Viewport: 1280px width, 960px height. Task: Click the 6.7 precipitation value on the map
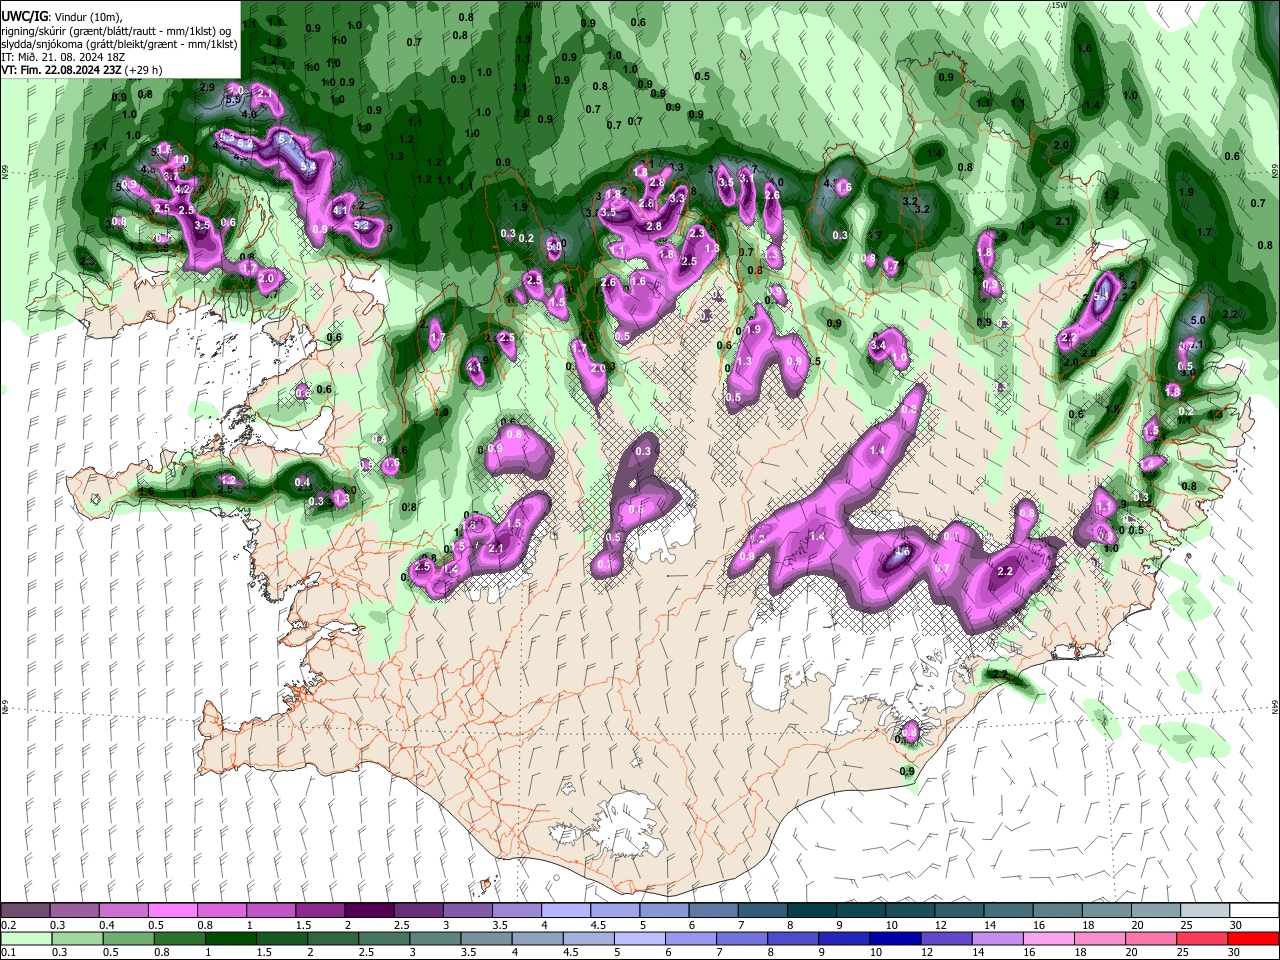[941, 568]
